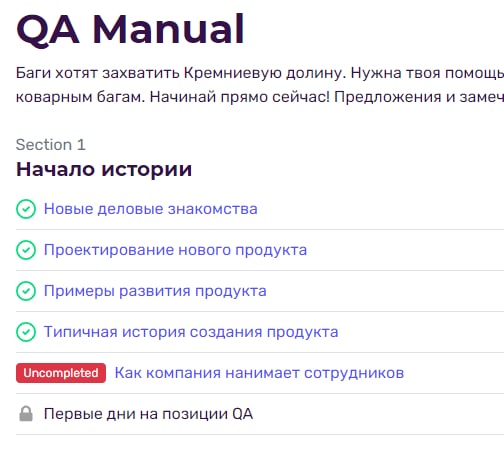Click the description line starting "коварным багам"
The image size is (504, 452).
tap(260, 97)
